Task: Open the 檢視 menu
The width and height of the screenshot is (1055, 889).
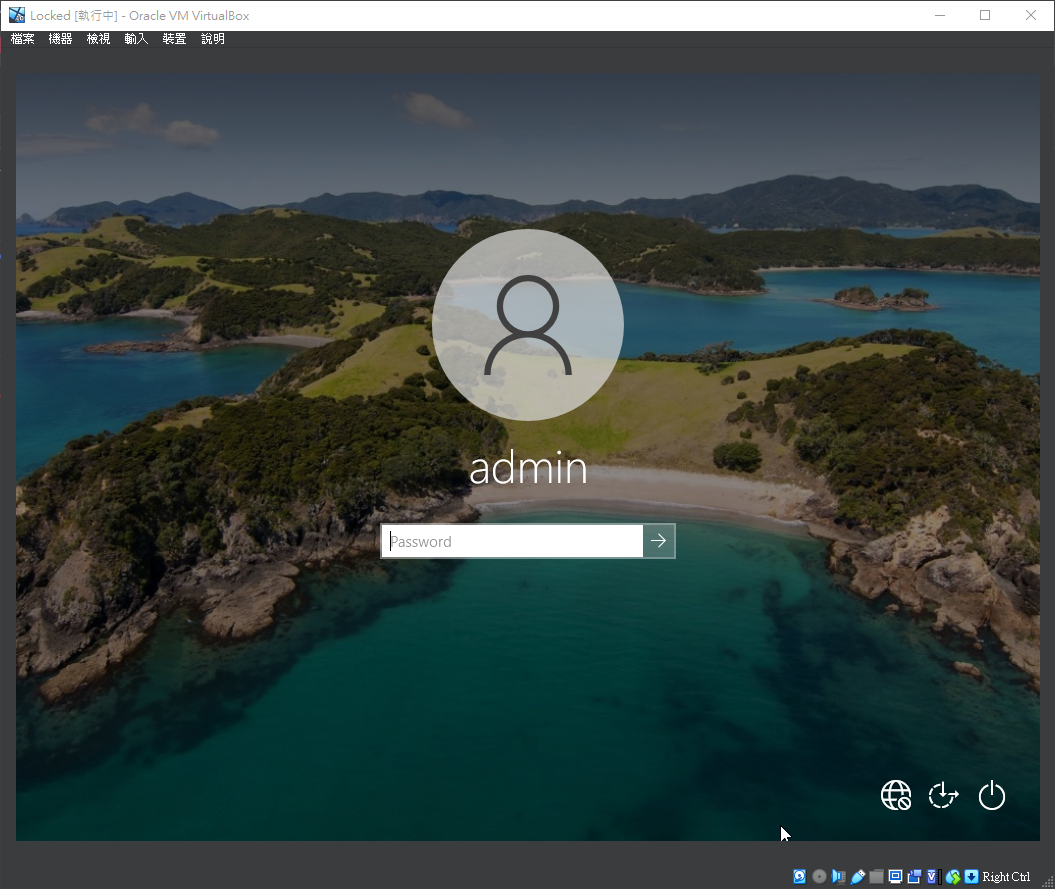Action: coord(98,39)
